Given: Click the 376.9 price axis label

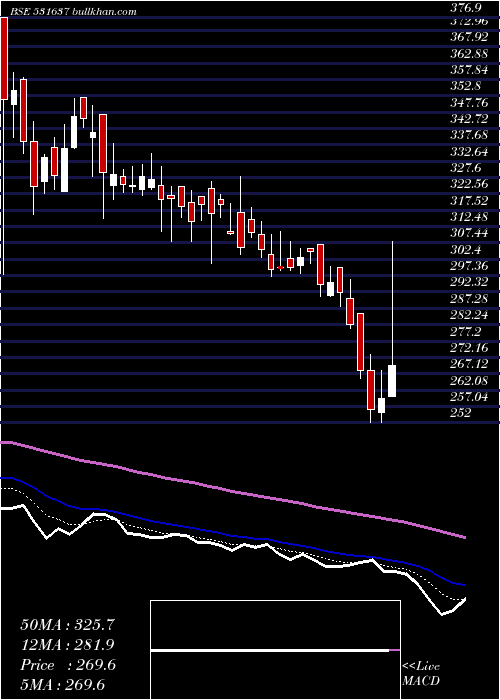Looking at the screenshot, I should click(x=467, y=8).
